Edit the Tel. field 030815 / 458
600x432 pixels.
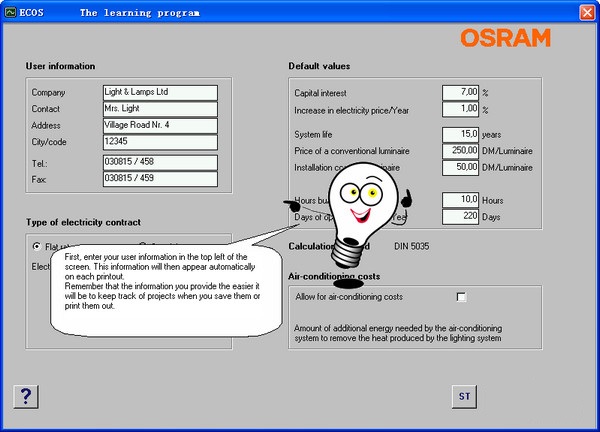click(x=160, y=162)
